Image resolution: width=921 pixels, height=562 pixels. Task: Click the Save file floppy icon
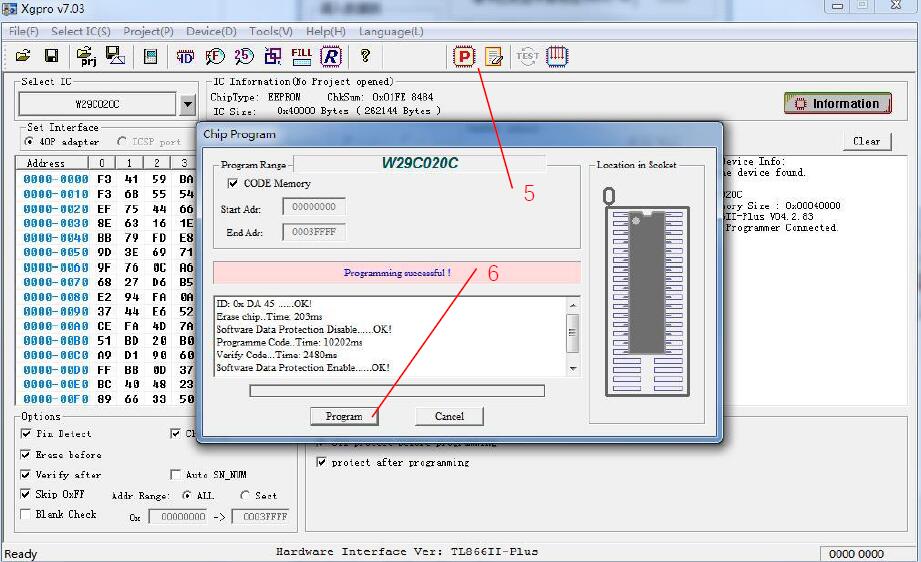(x=52, y=56)
